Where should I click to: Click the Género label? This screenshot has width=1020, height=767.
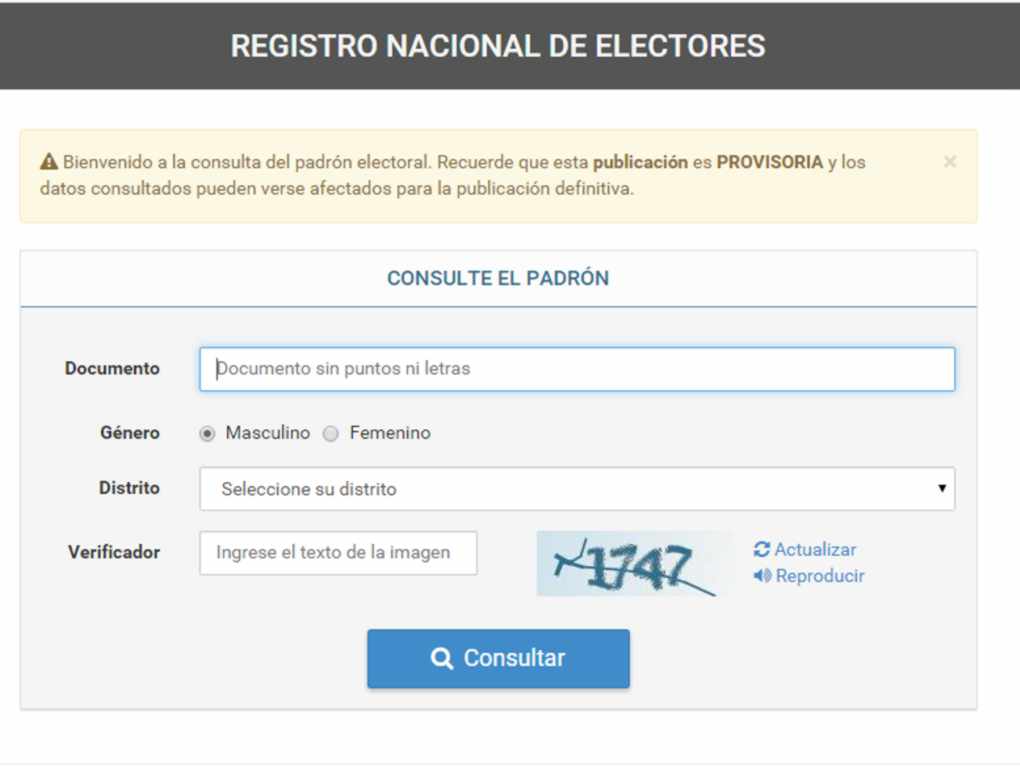point(130,434)
